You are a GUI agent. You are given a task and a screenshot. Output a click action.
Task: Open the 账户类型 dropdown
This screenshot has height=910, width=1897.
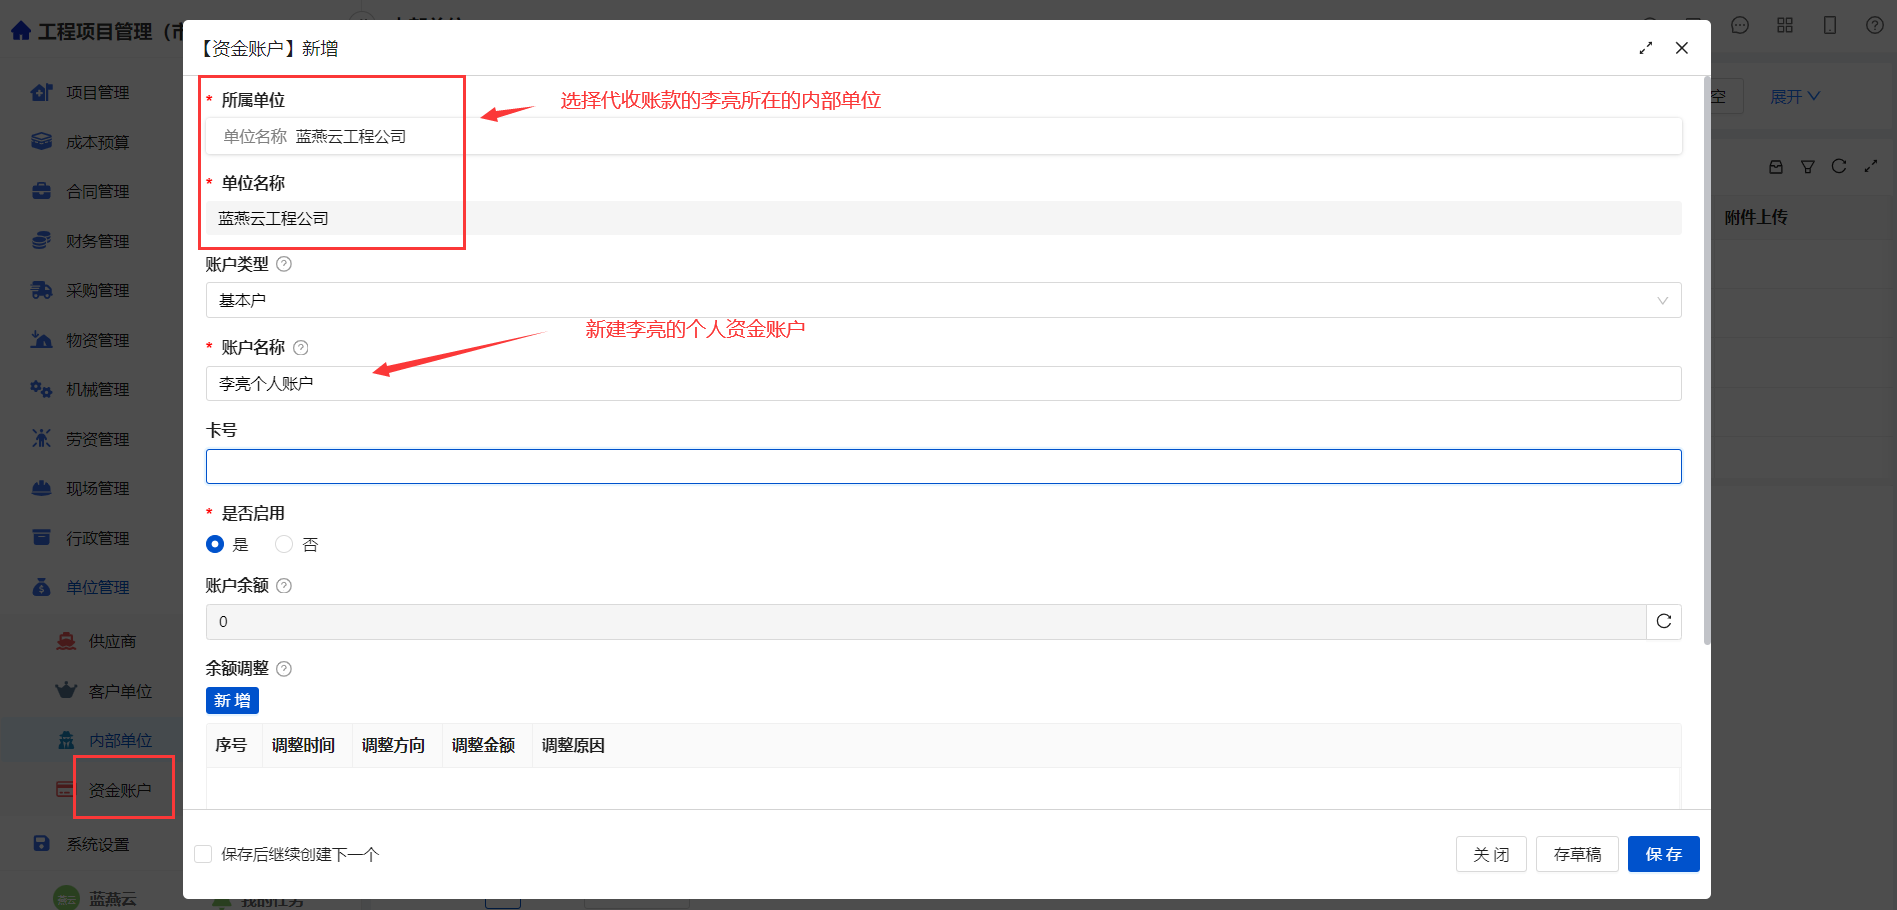point(943,300)
